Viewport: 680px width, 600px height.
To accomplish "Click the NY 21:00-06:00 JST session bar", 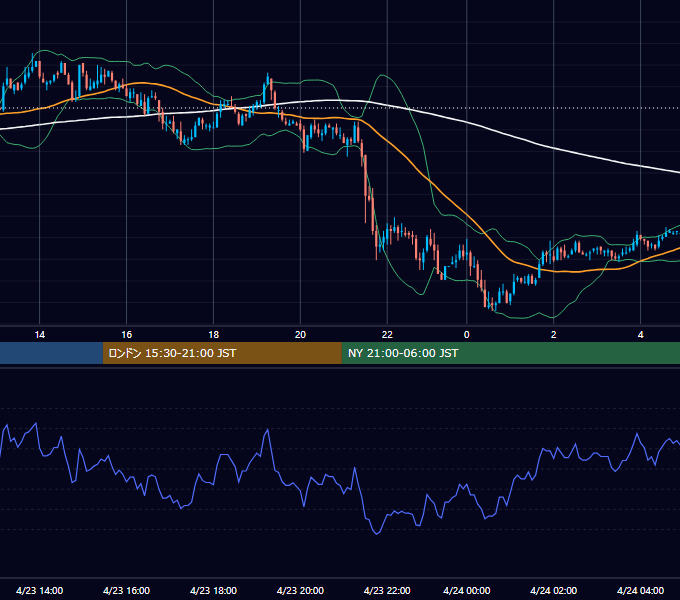I will [x=511, y=353].
